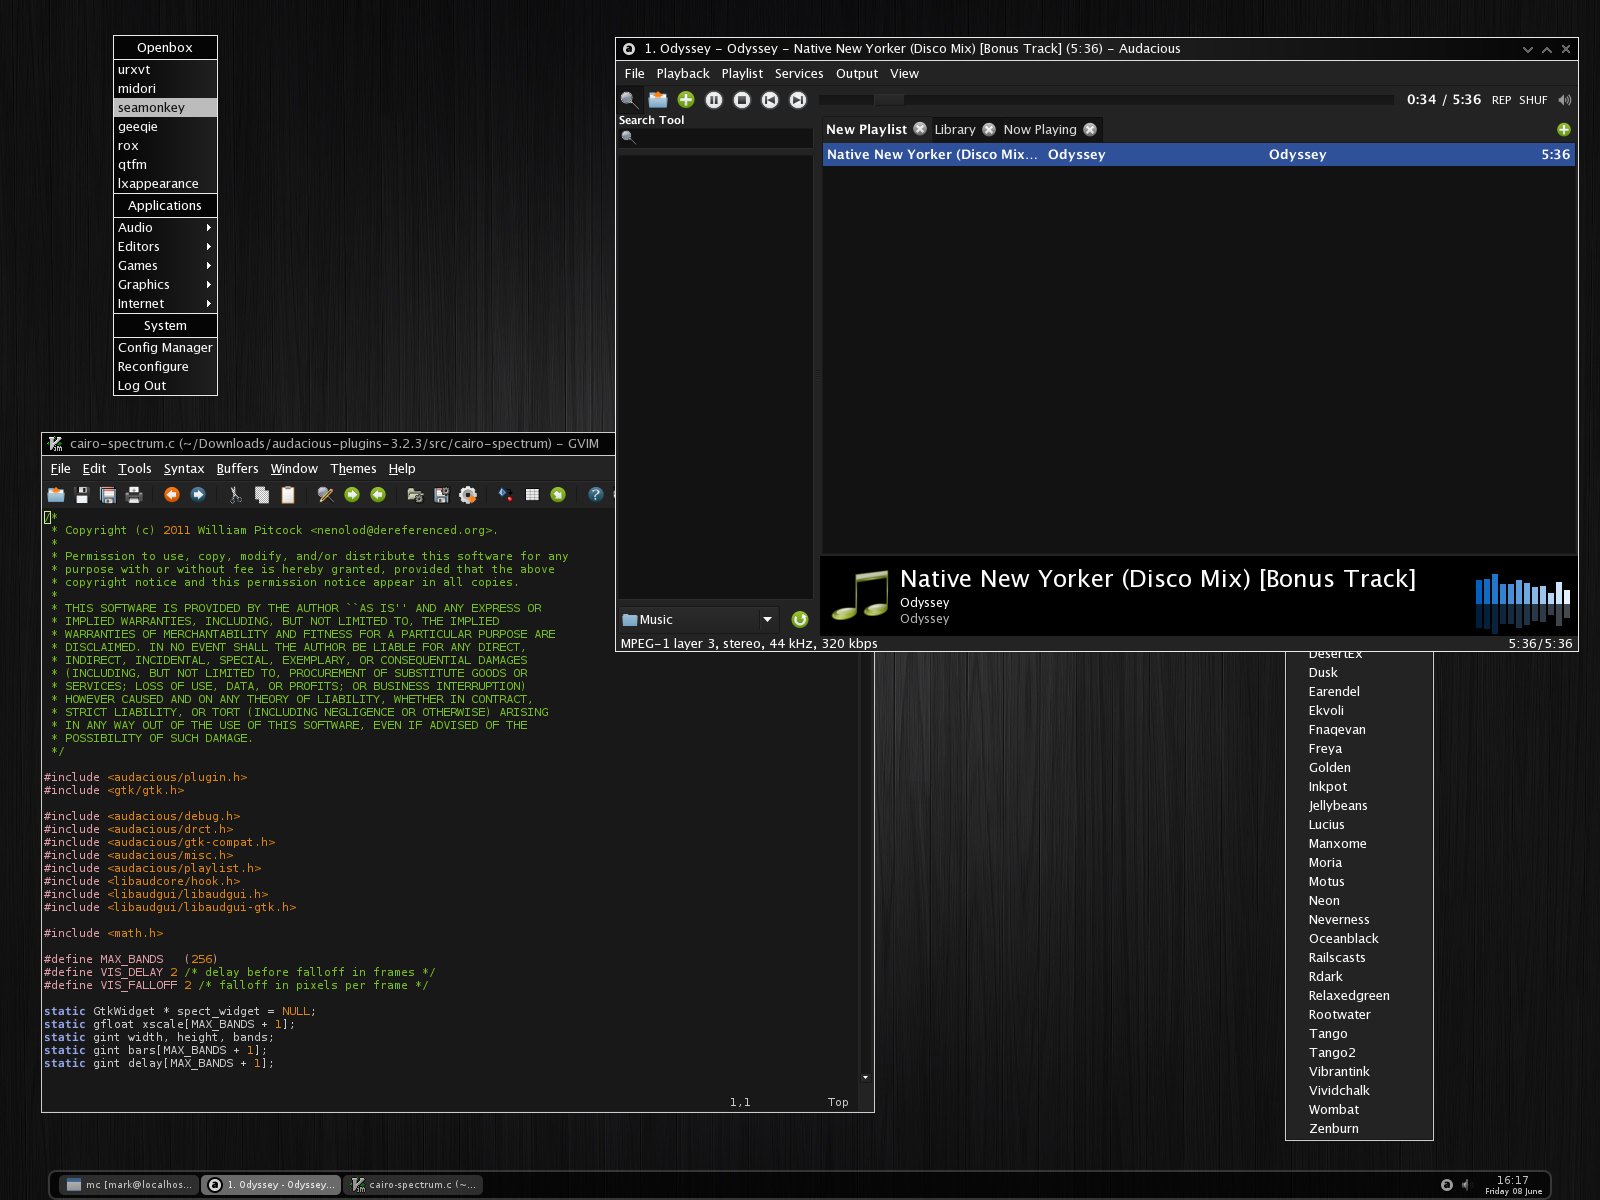This screenshot has height=1200, width=1600.
Task: Click the Save floppy icon in GVIM toolbar
Action: click(82, 494)
